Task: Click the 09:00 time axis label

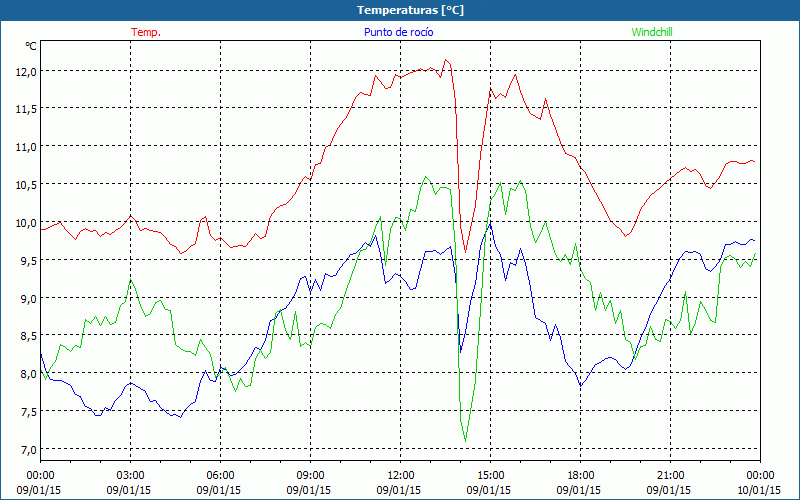Action: (310, 476)
